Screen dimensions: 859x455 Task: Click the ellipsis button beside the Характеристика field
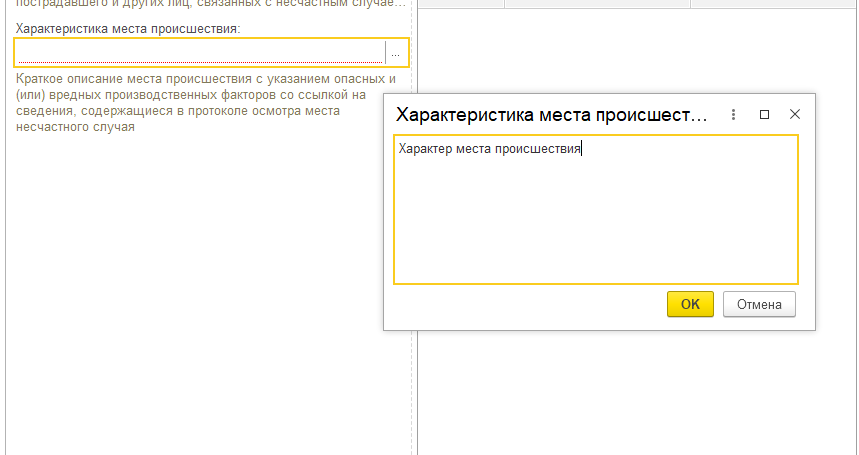pos(396,53)
